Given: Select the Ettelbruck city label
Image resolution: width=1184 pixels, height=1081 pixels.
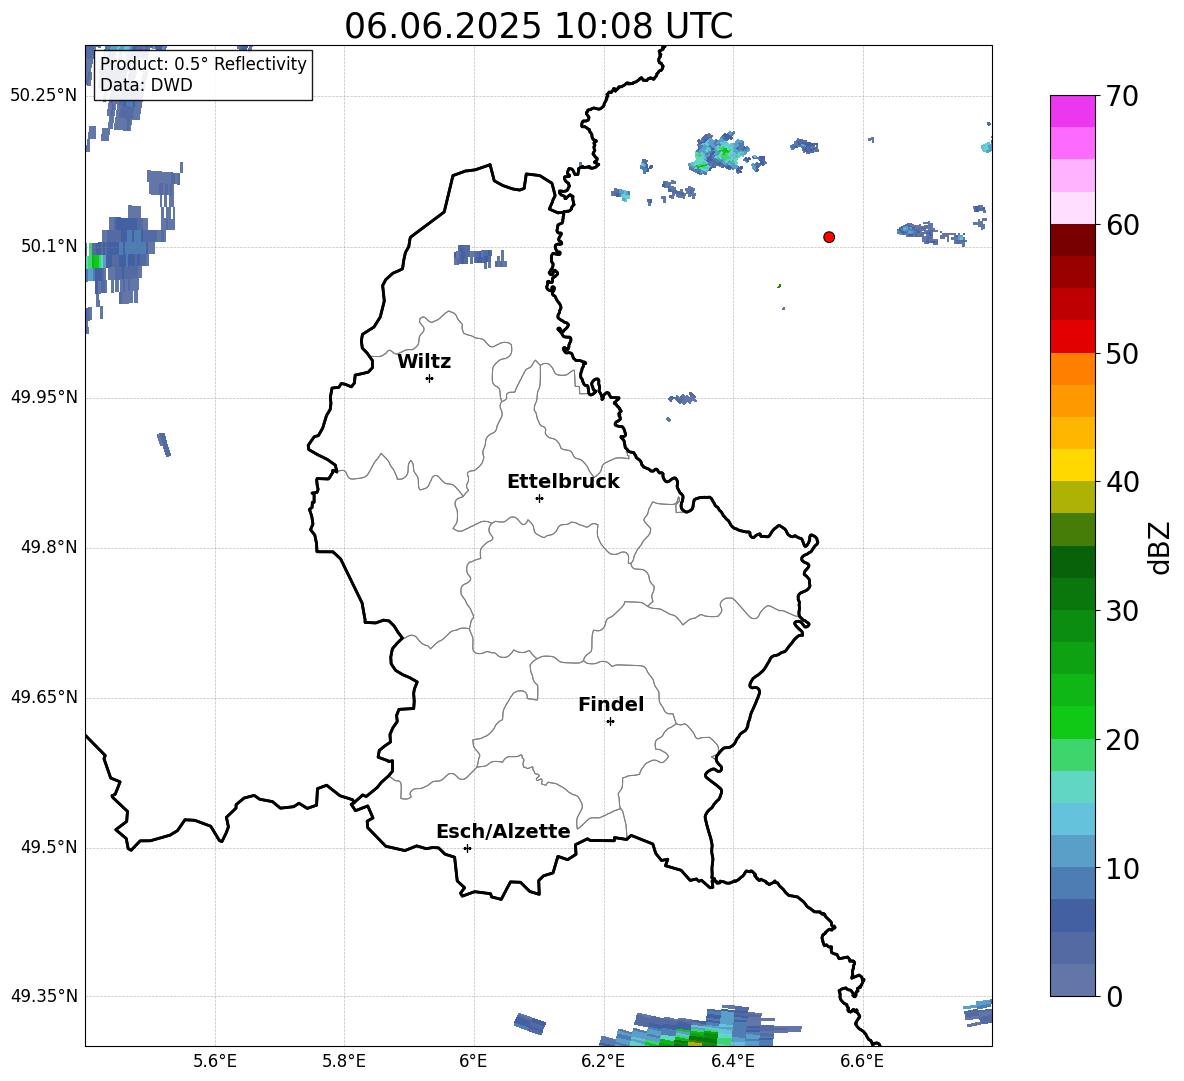Looking at the screenshot, I should click(x=563, y=482).
